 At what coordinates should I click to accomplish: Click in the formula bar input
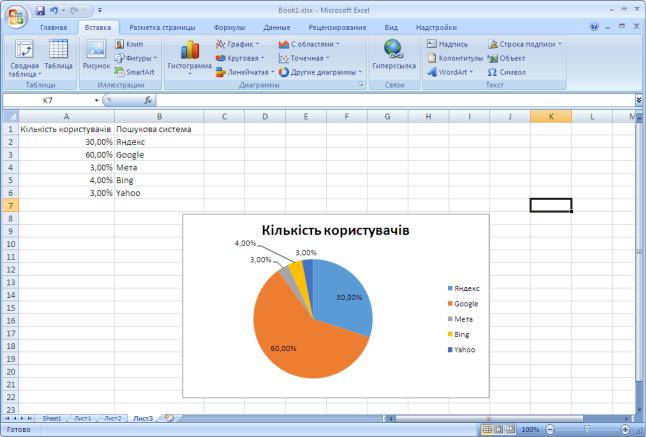point(396,100)
